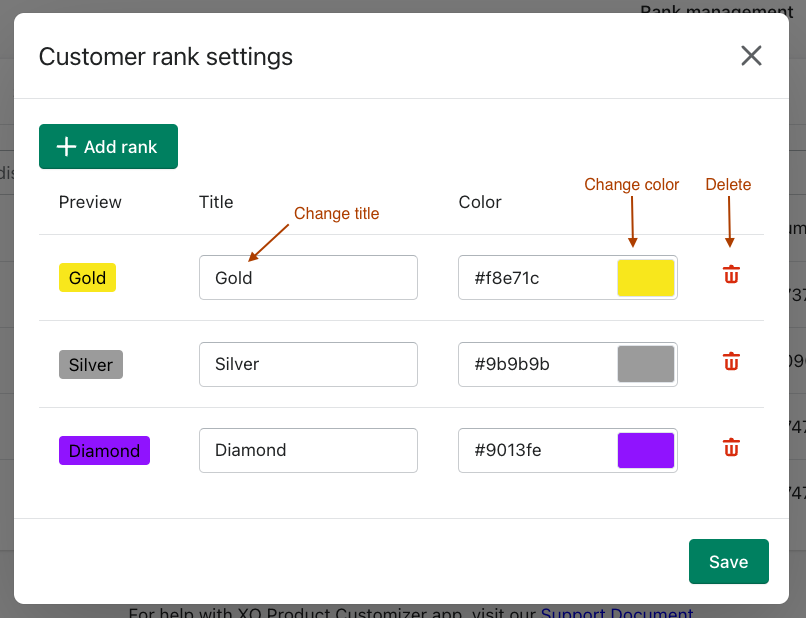Close the Customer rank settings dialog

click(x=751, y=56)
